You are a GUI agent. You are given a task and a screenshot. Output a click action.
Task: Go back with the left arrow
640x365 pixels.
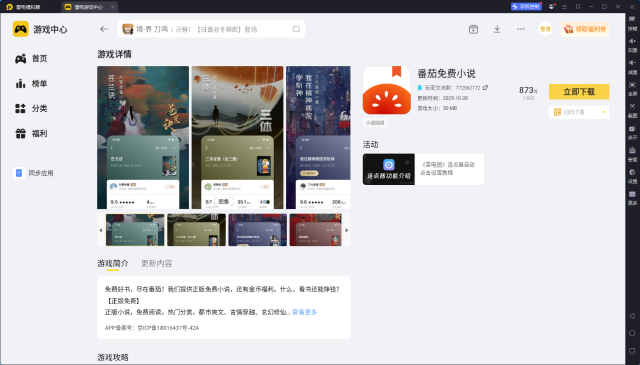pyautogui.click(x=104, y=29)
